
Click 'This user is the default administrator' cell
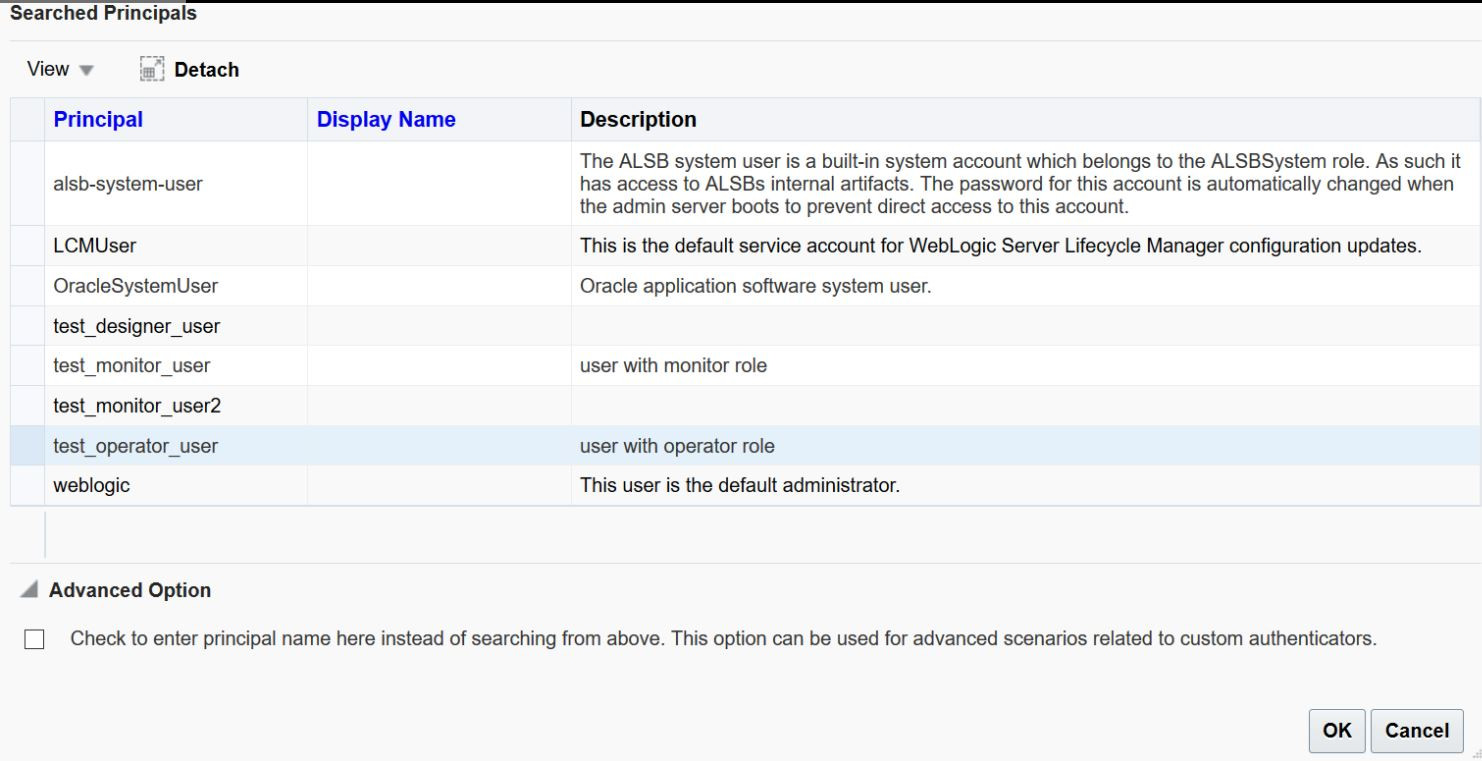click(740, 486)
